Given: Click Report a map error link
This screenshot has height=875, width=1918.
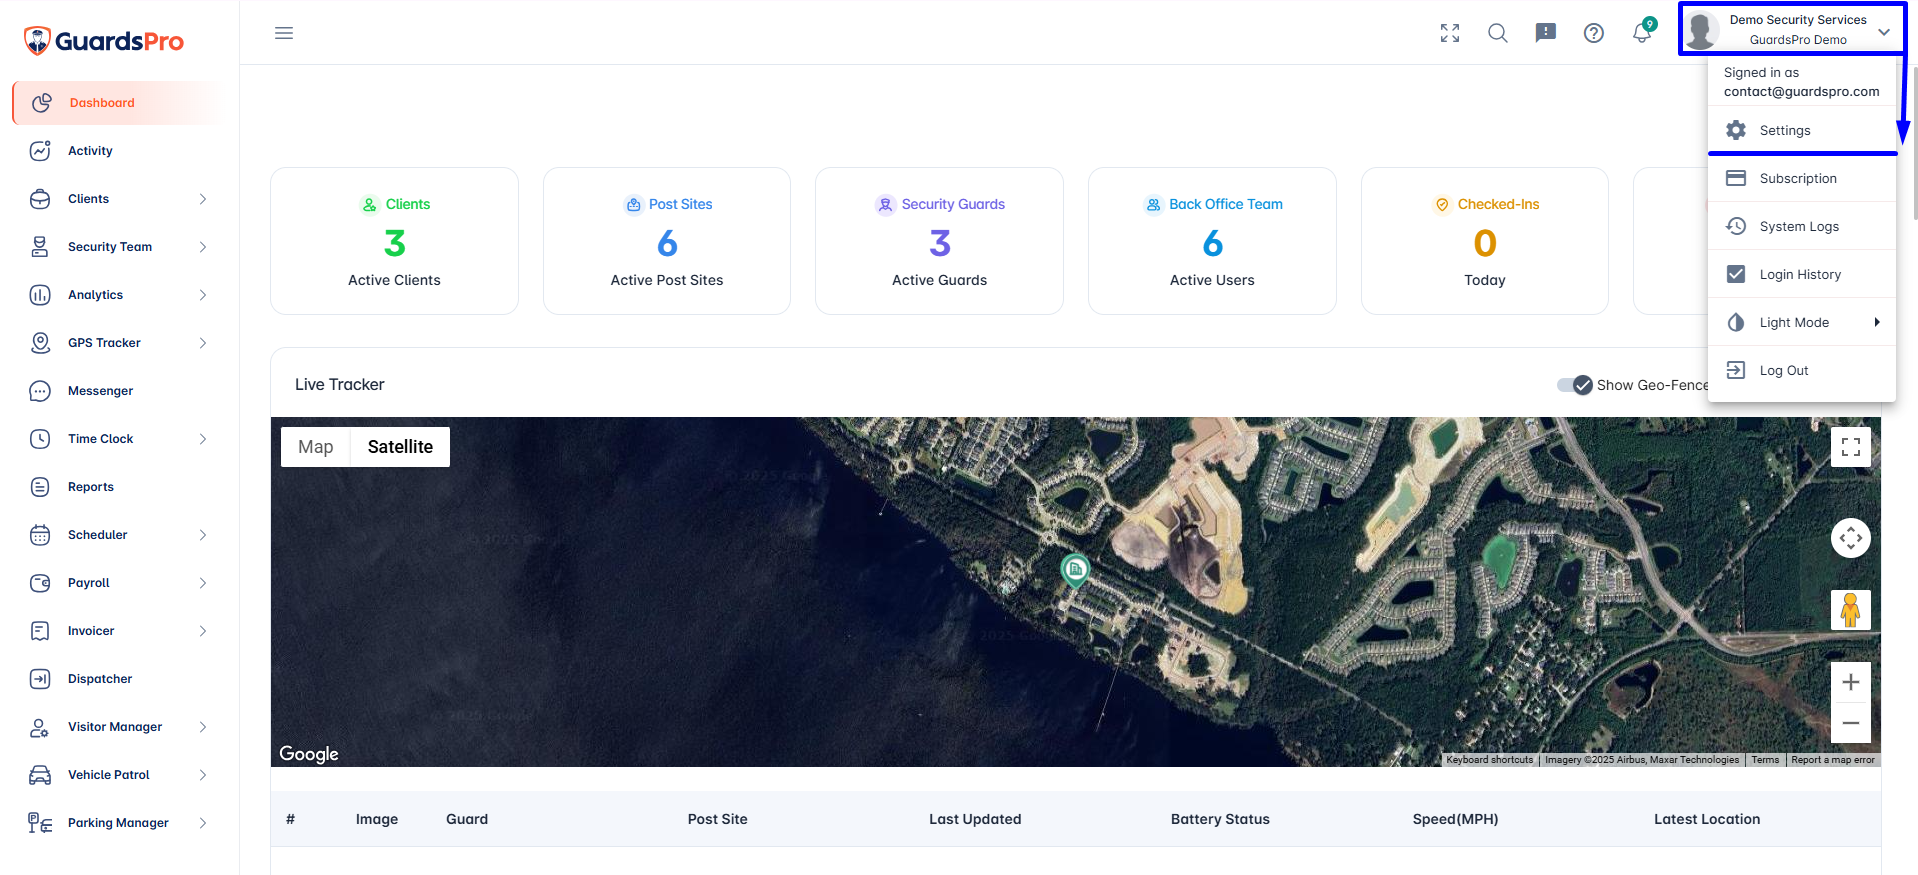Looking at the screenshot, I should pyautogui.click(x=1833, y=760).
